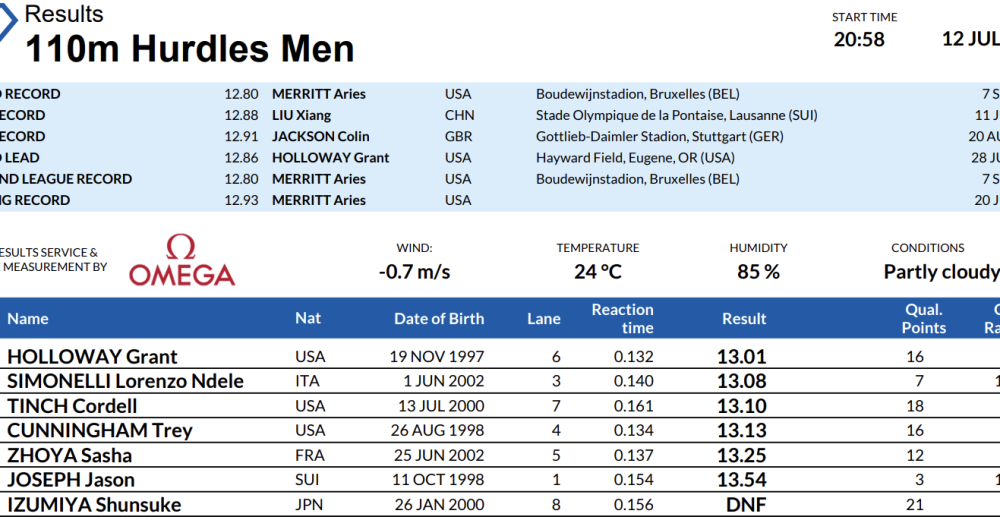The height and width of the screenshot is (520, 1000).
Task: Select ZHOYA Sasha in the results
Action: coord(69,455)
